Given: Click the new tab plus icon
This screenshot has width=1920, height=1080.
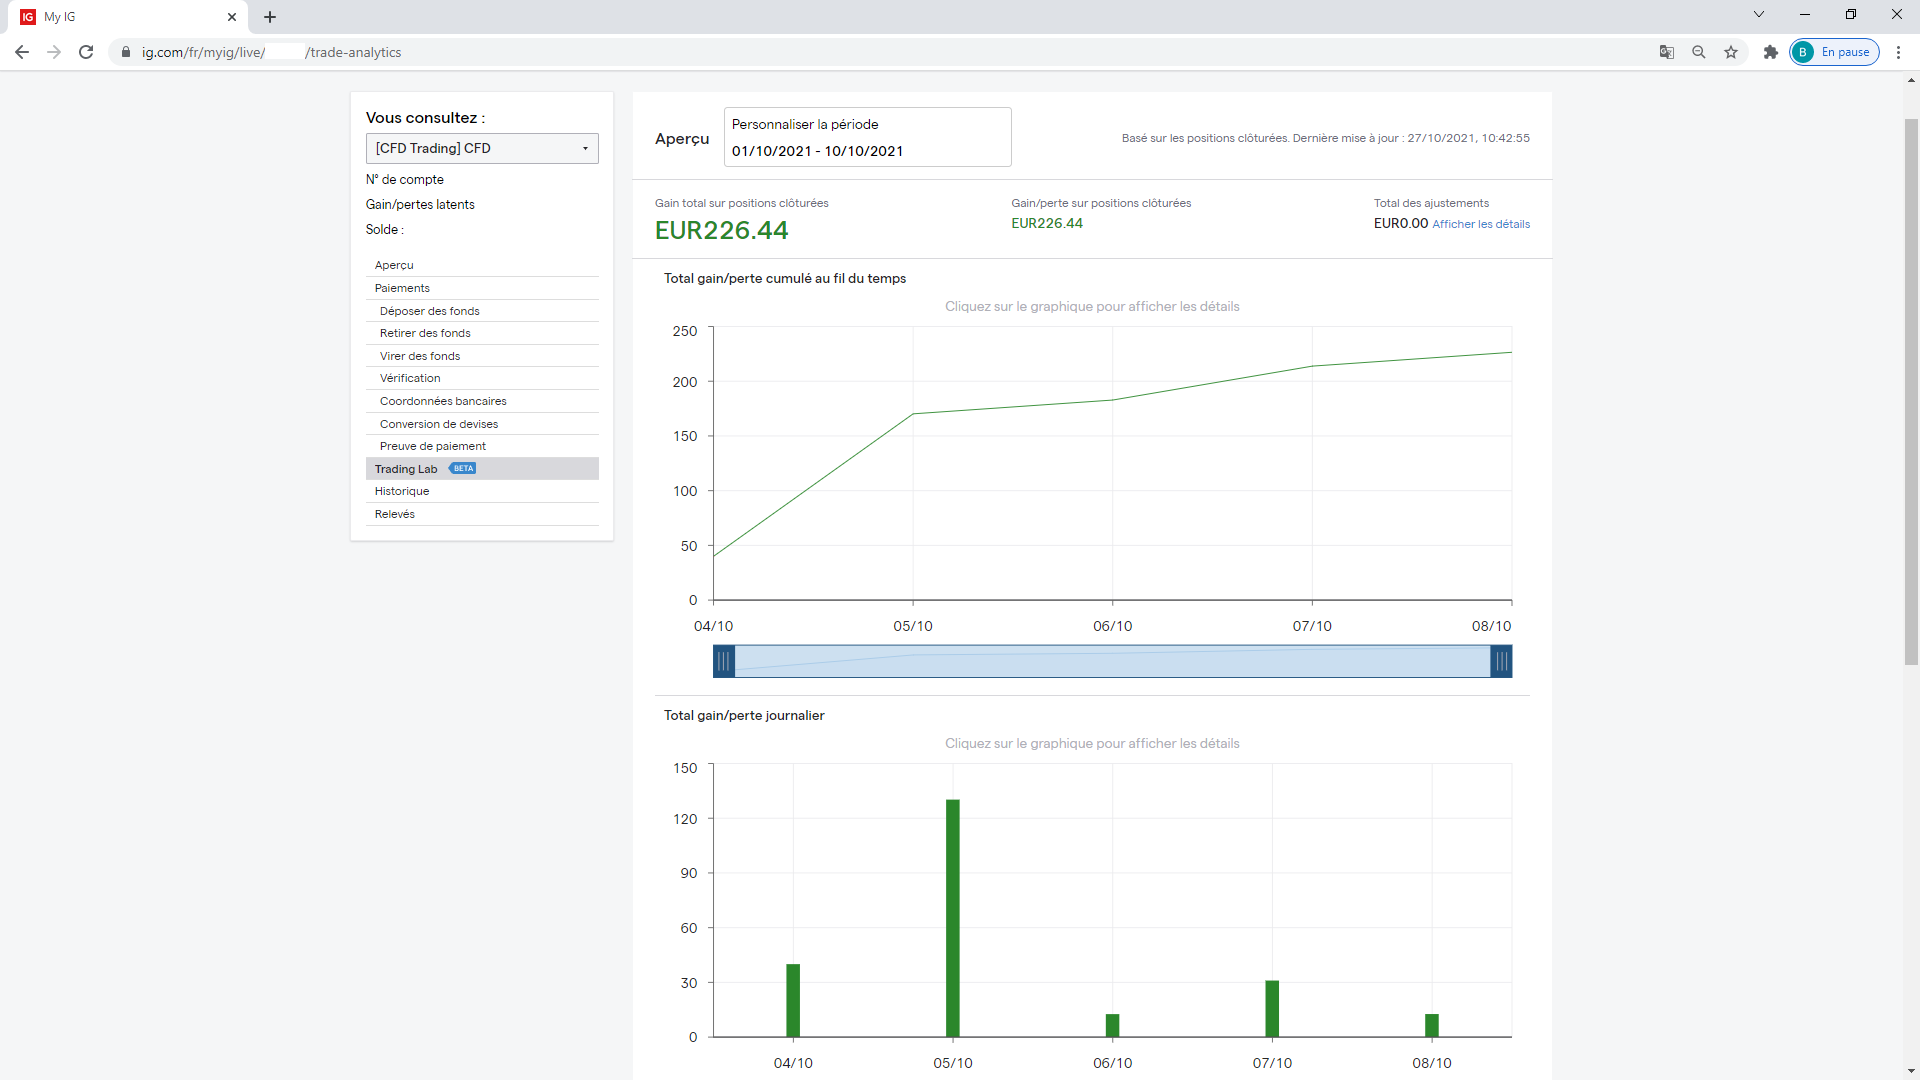Looking at the screenshot, I should click(270, 17).
